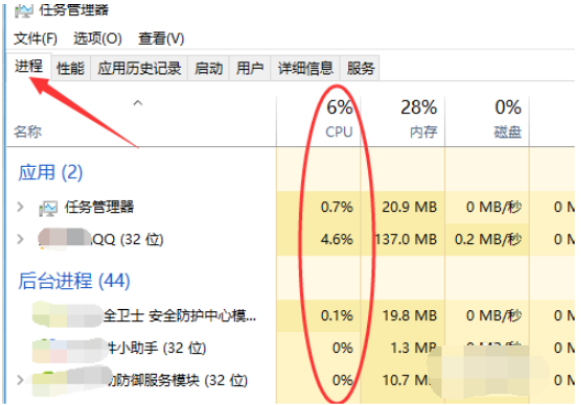The height and width of the screenshot is (405, 582).
Task: Expand the QQ (32 位) process entry
Action: click(x=20, y=239)
